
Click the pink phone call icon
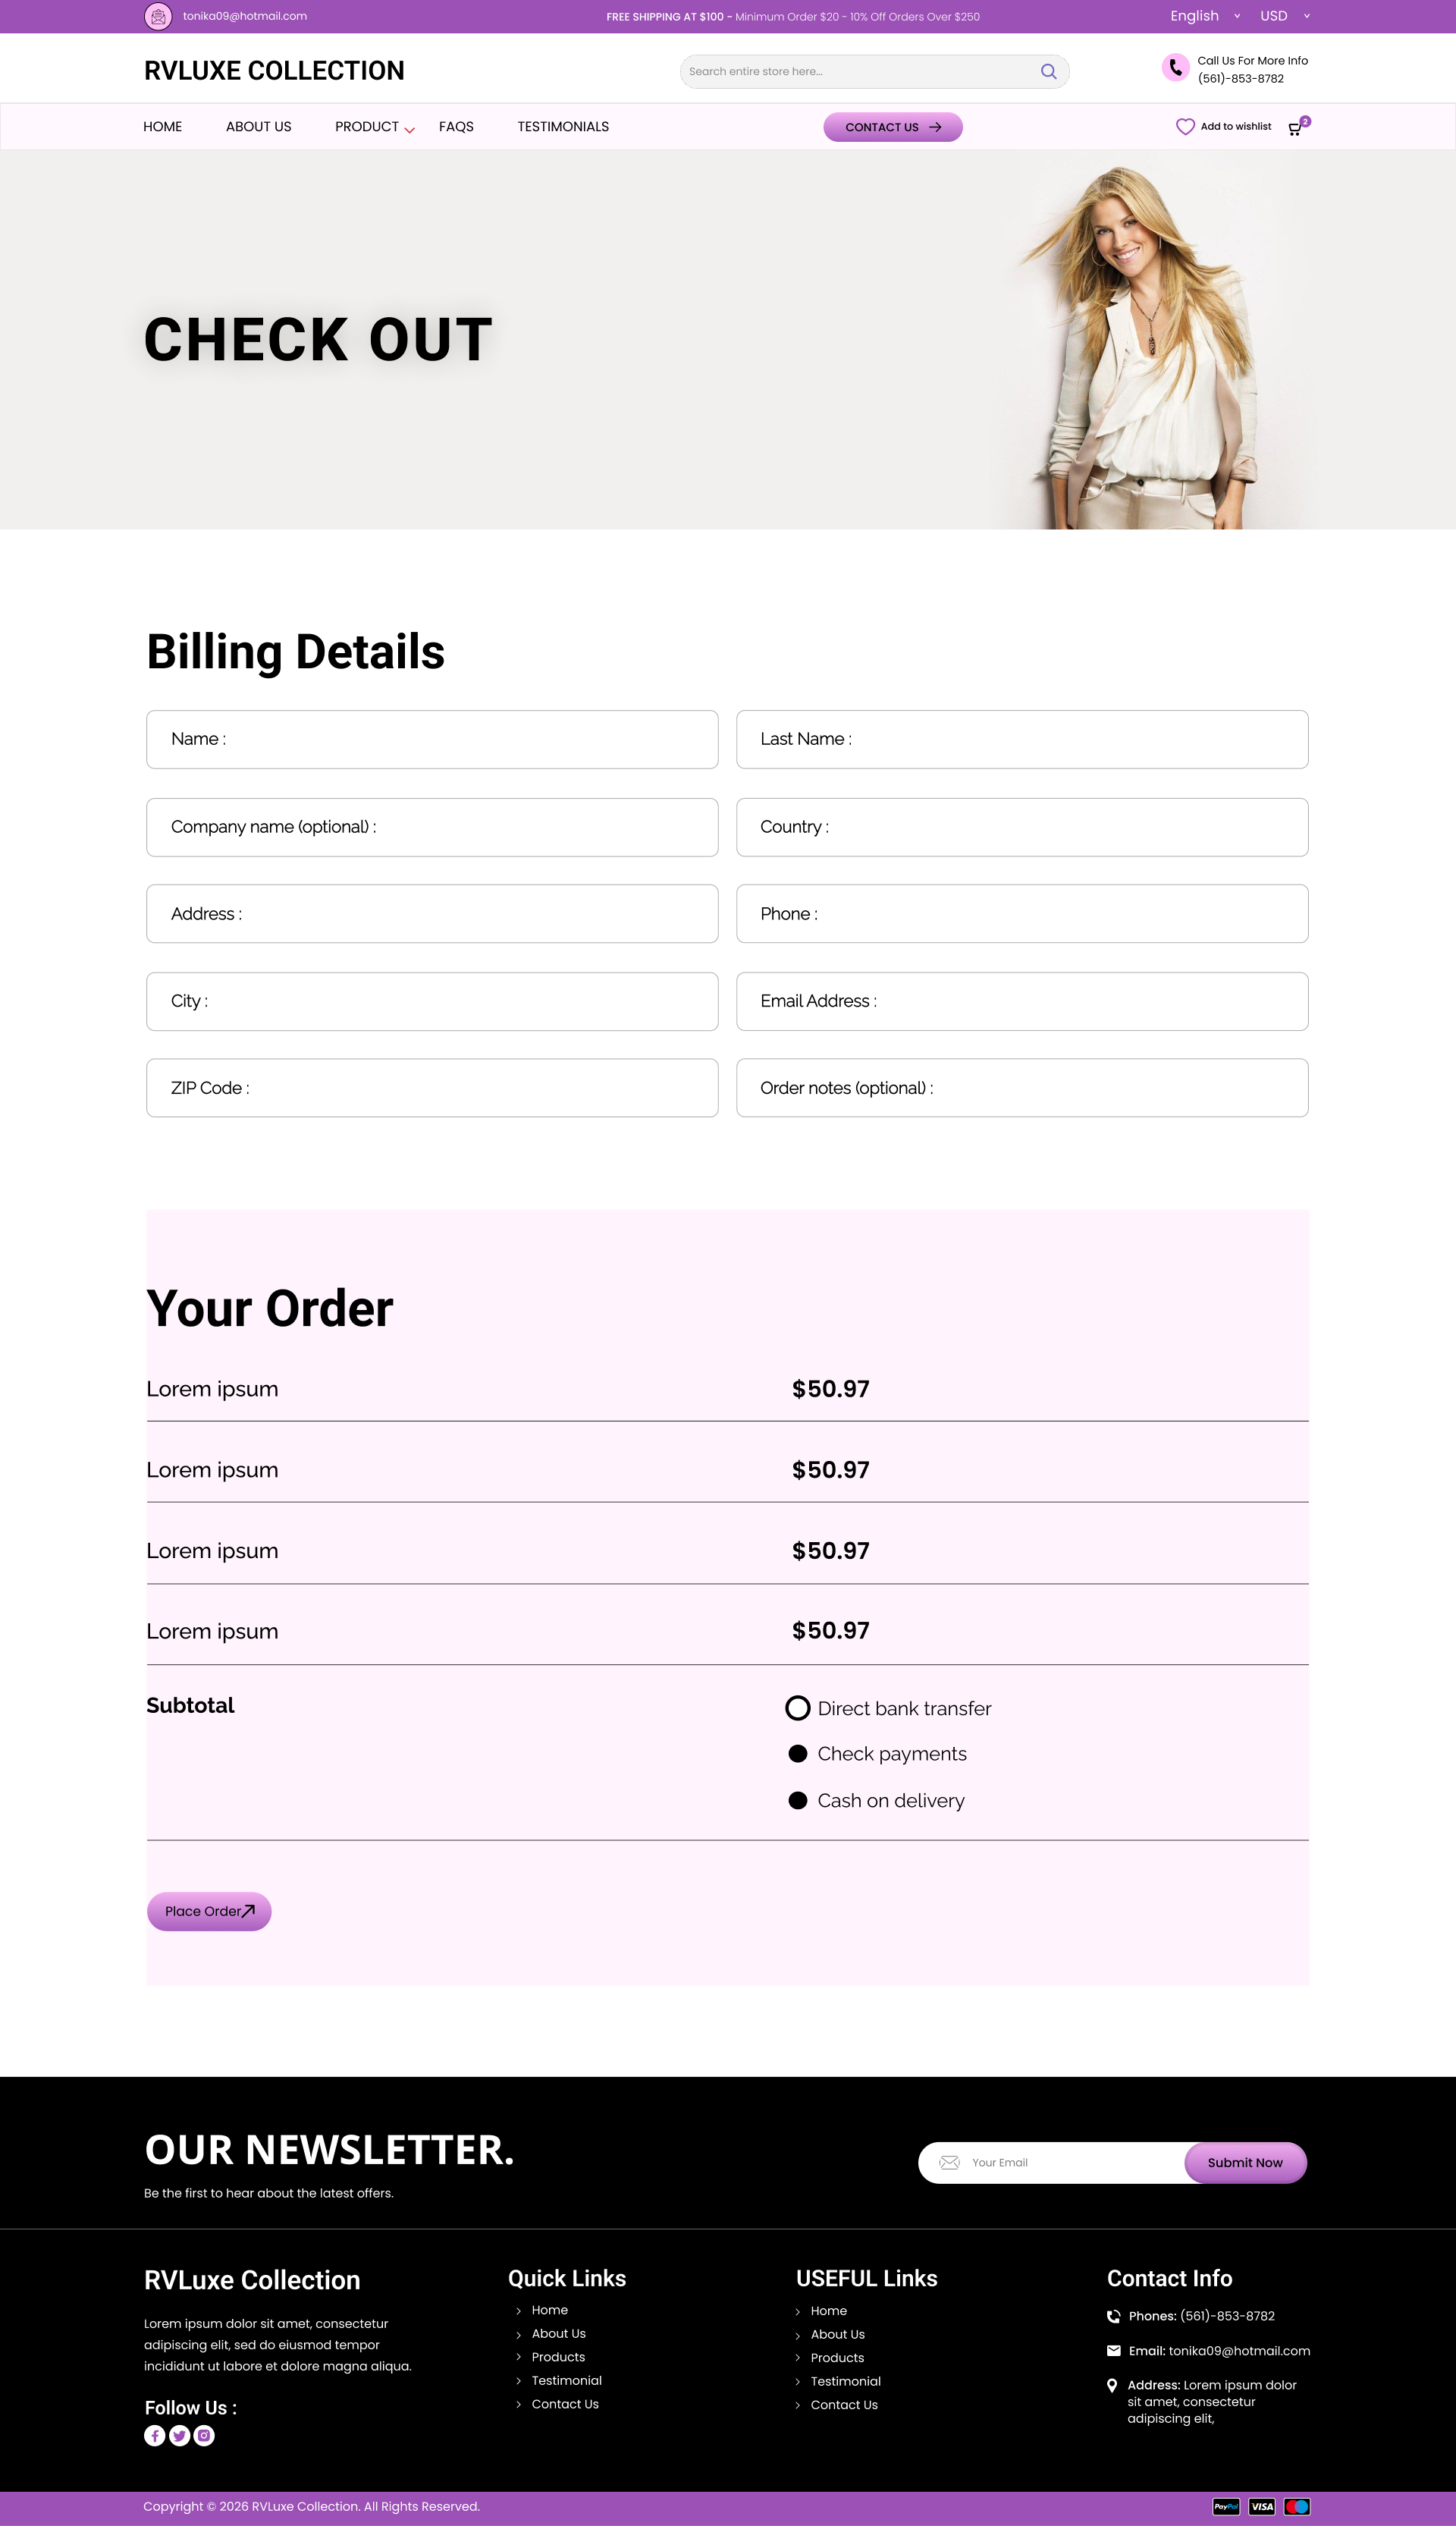pos(1175,68)
